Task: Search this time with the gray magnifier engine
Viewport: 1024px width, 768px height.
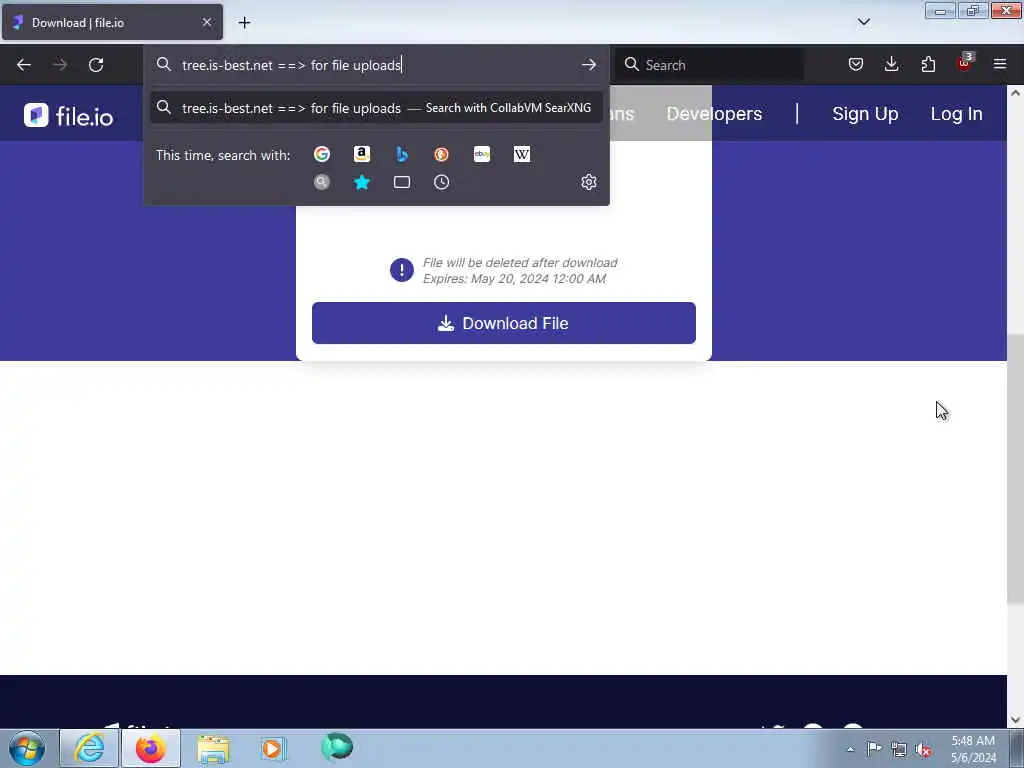Action: pos(321,182)
